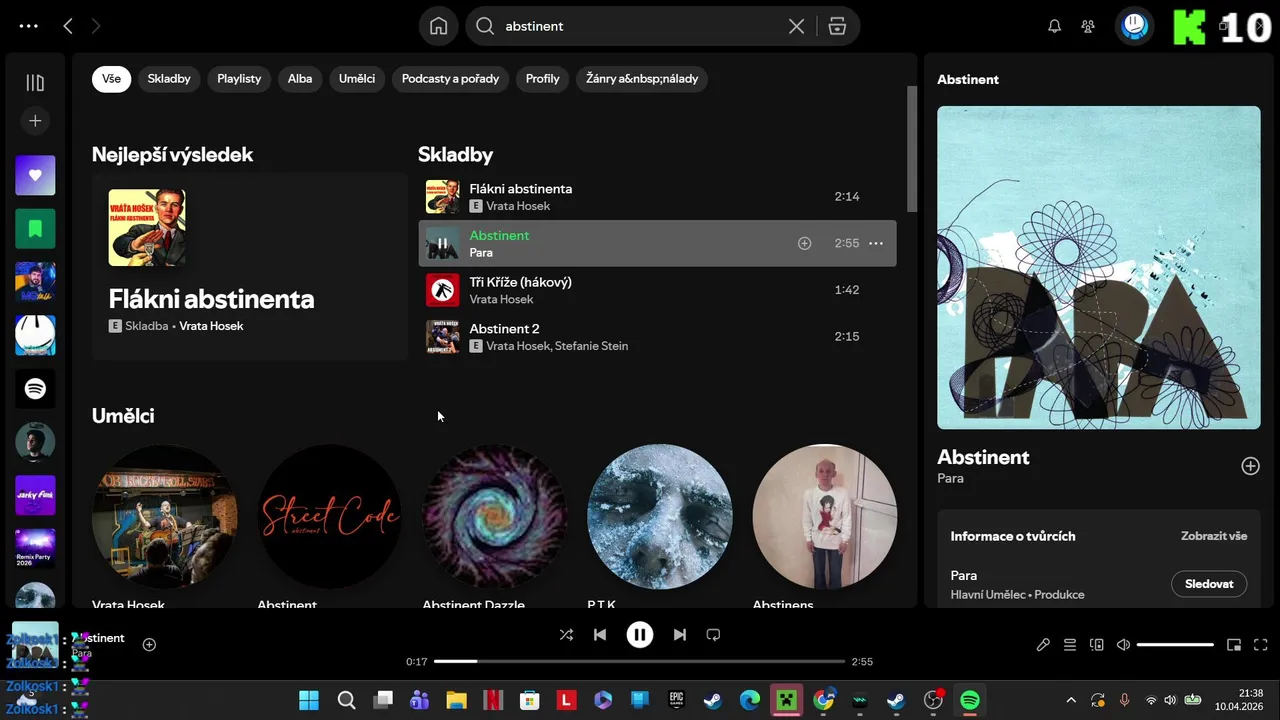Select the Alba filter chip
1280x720 pixels.
(300, 79)
